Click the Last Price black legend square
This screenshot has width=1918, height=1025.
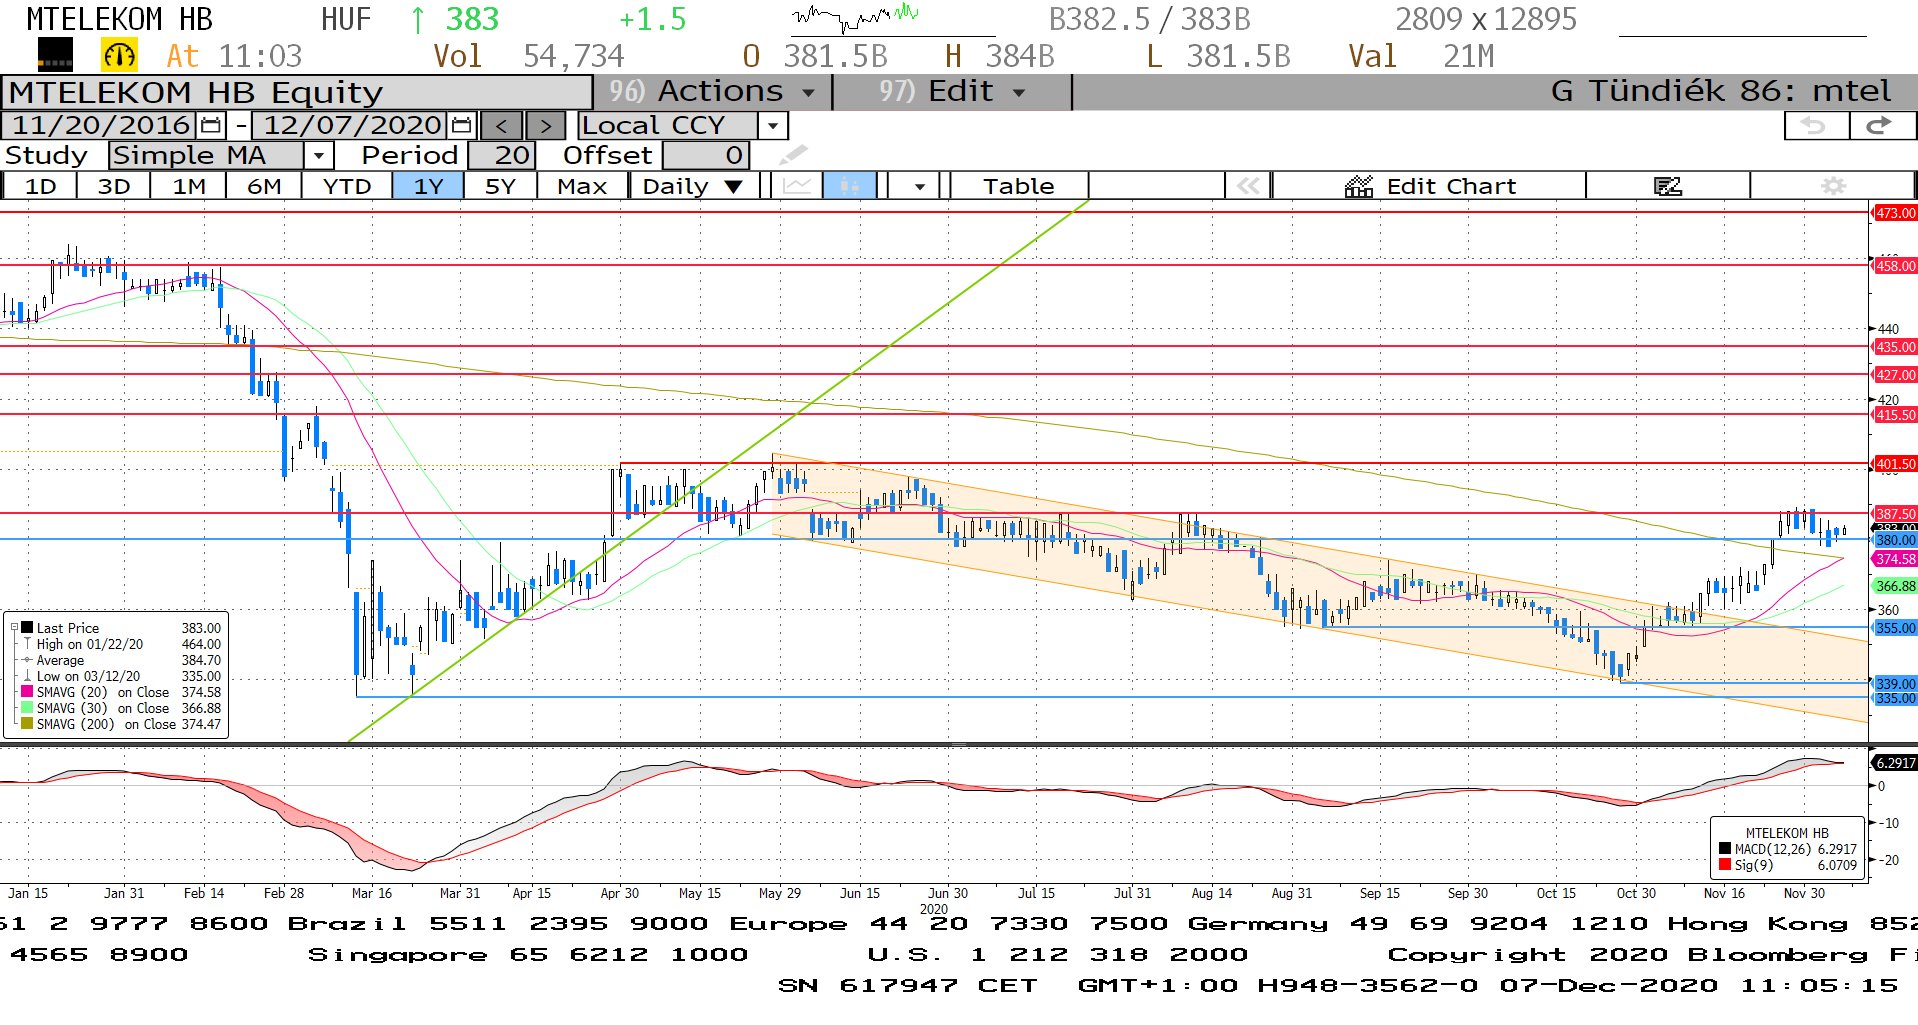27,628
